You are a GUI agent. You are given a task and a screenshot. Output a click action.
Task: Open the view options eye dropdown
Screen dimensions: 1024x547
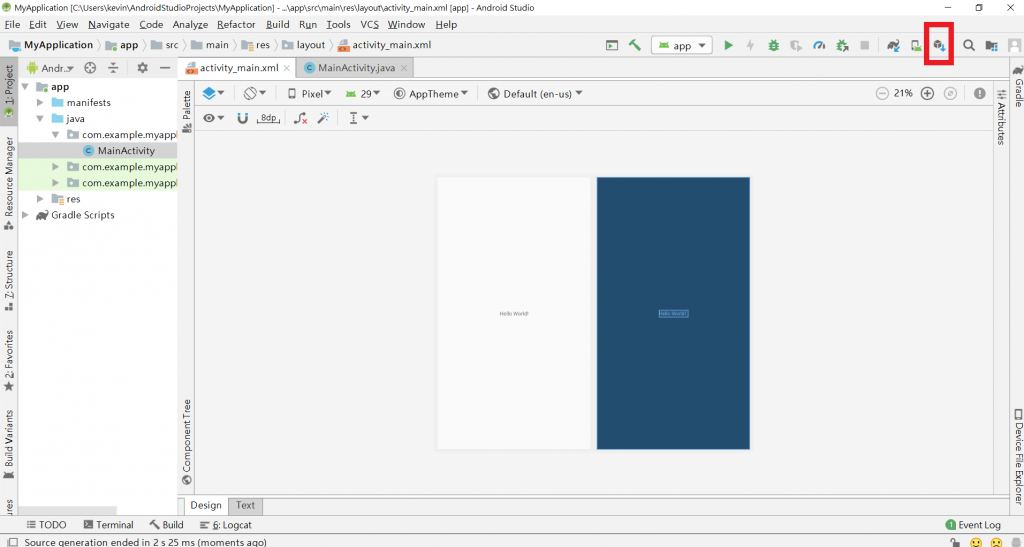coord(213,118)
